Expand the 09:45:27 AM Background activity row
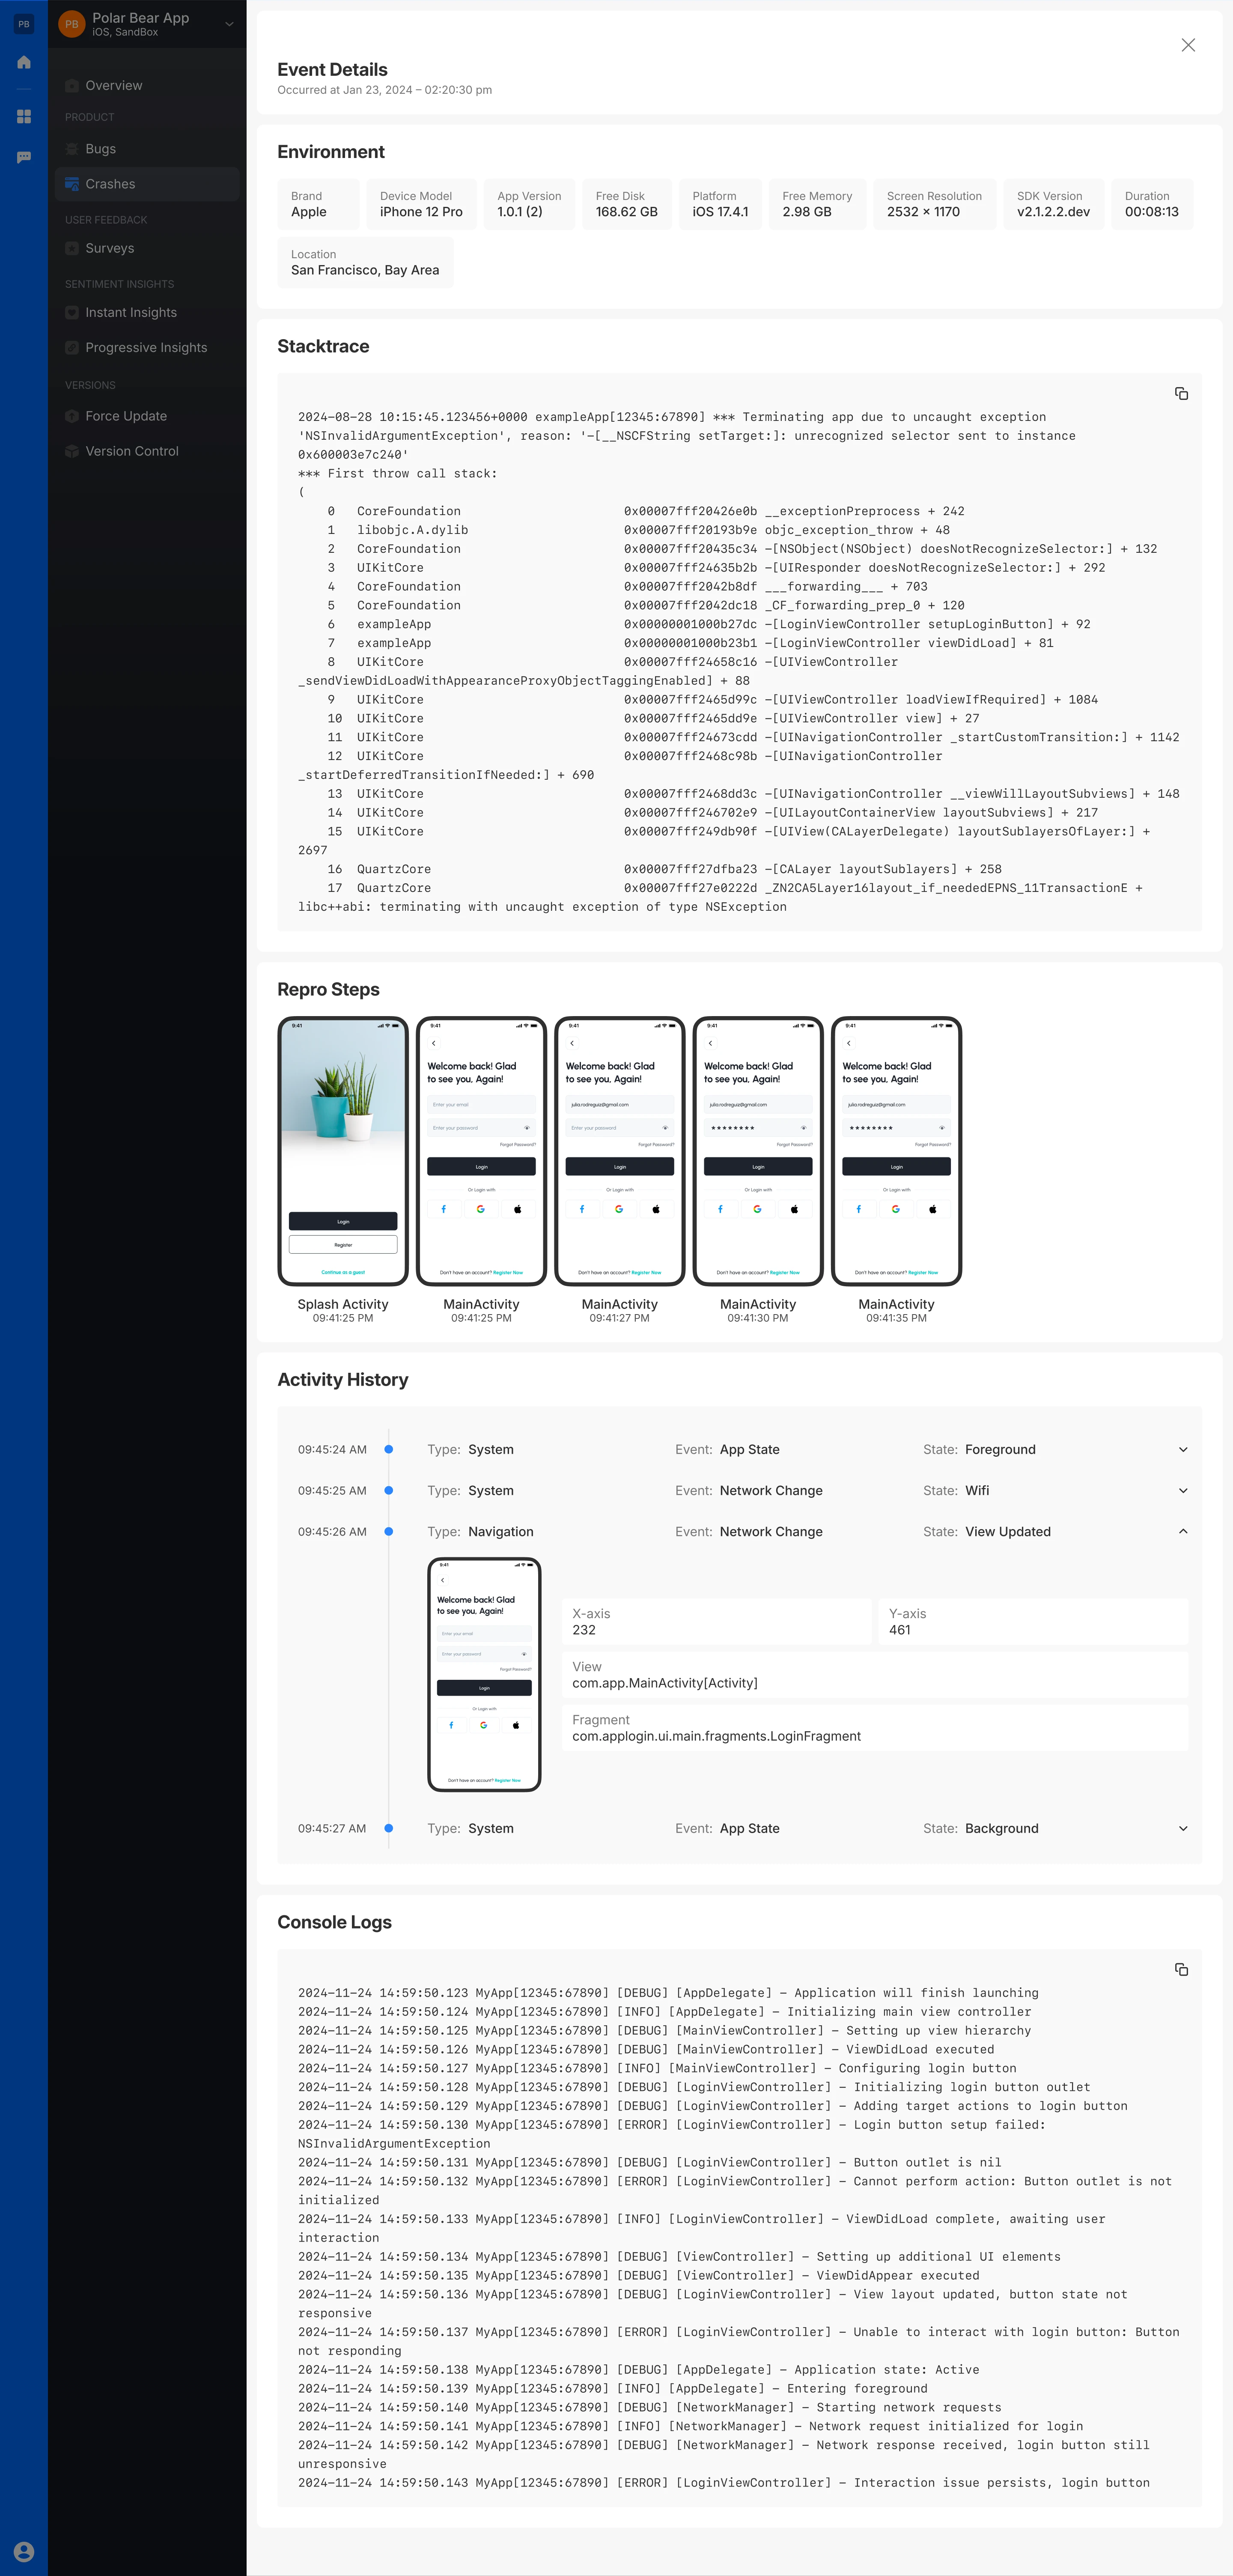The width and height of the screenshot is (1233, 2576). pos(1183,1828)
